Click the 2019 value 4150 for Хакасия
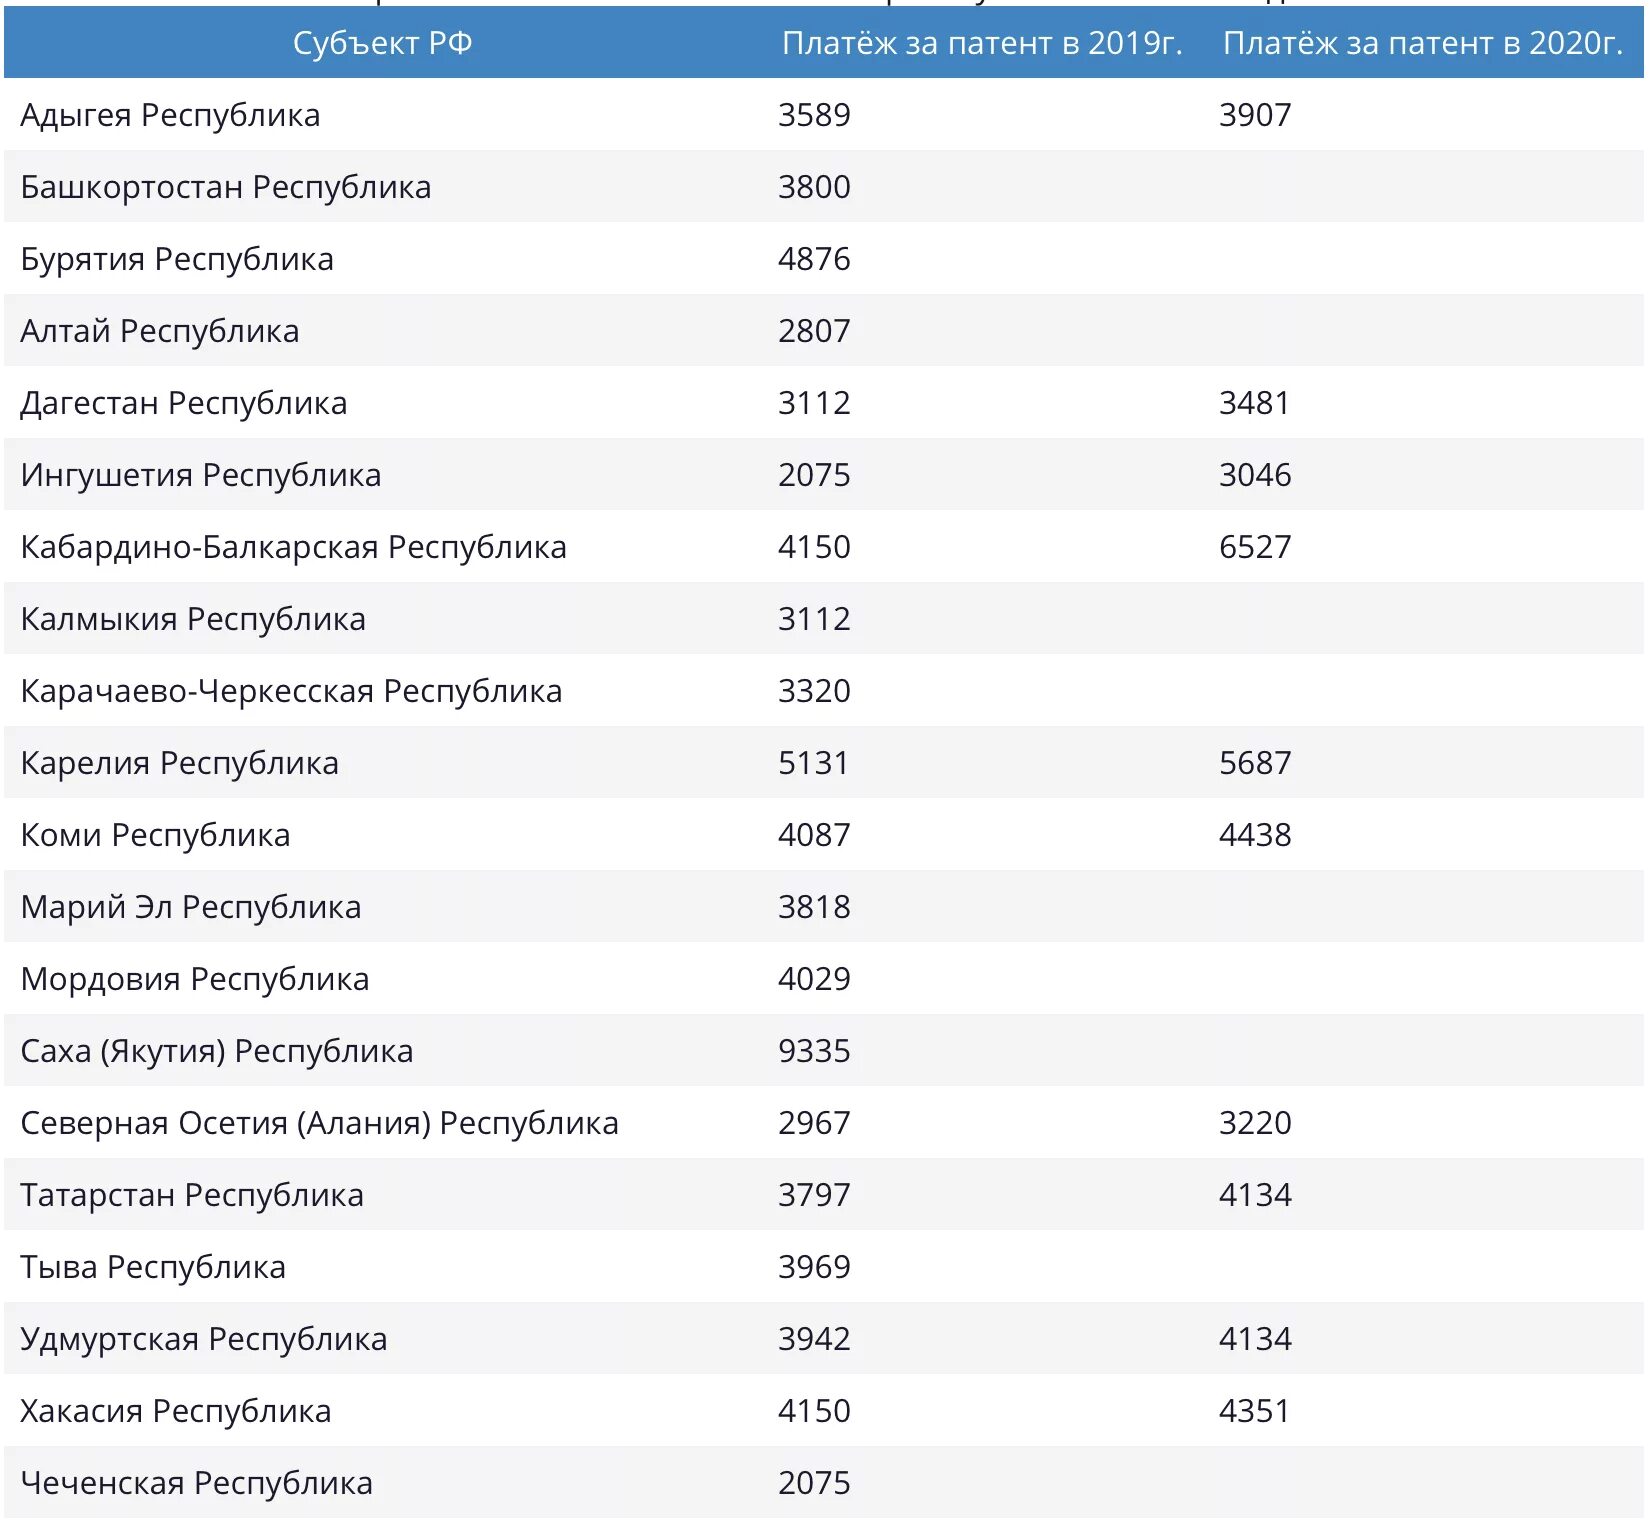This screenshot has height=1526, width=1650. 814,1411
